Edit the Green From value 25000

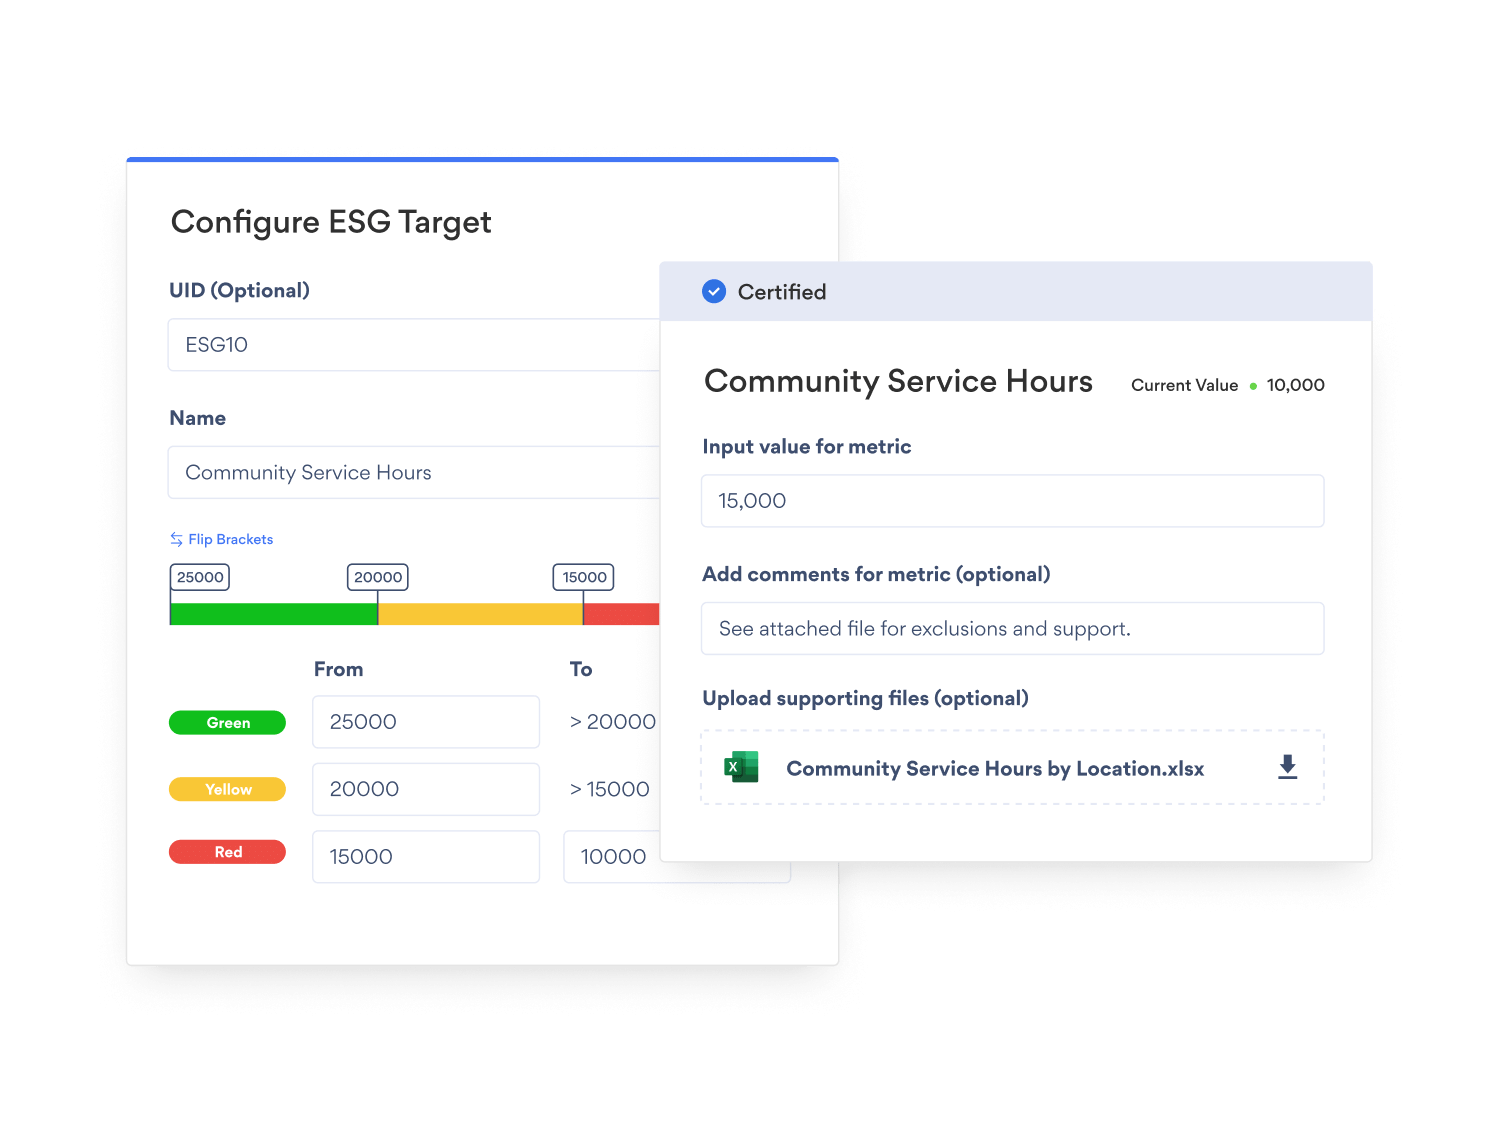425,722
